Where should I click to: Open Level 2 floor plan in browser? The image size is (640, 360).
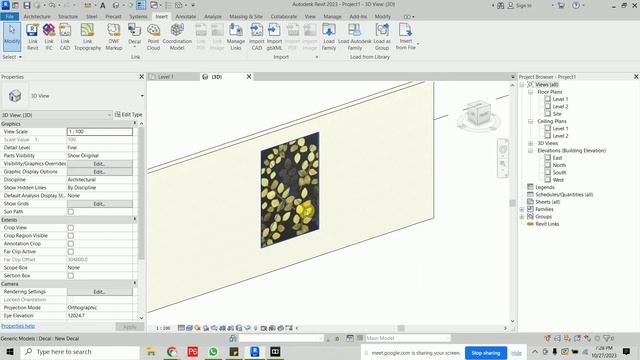[560, 107]
